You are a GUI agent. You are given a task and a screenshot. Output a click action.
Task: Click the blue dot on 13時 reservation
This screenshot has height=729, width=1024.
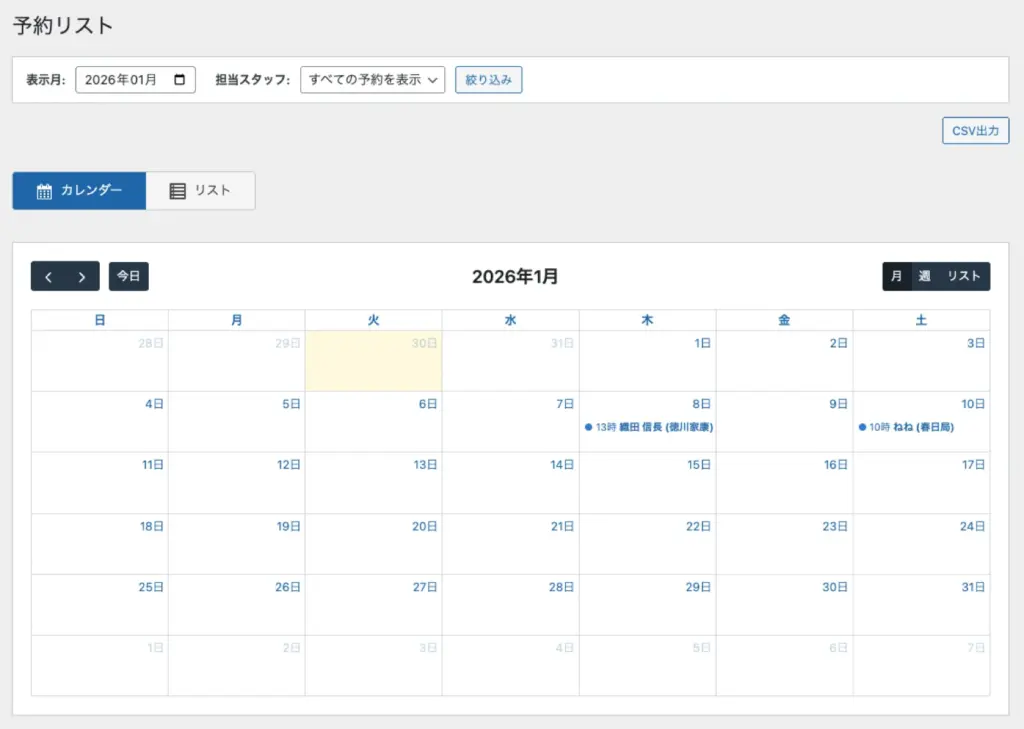point(588,427)
